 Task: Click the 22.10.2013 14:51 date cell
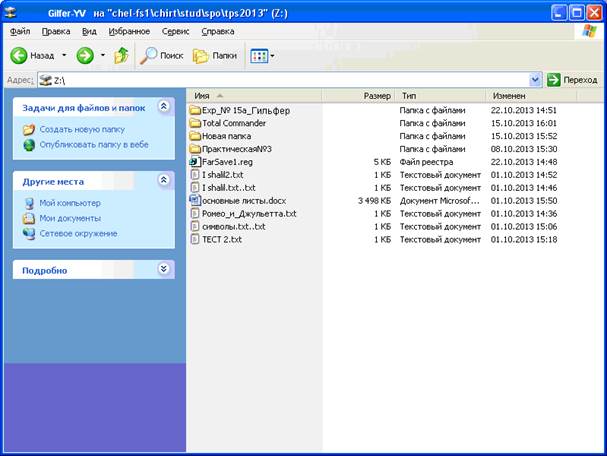click(x=524, y=110)
